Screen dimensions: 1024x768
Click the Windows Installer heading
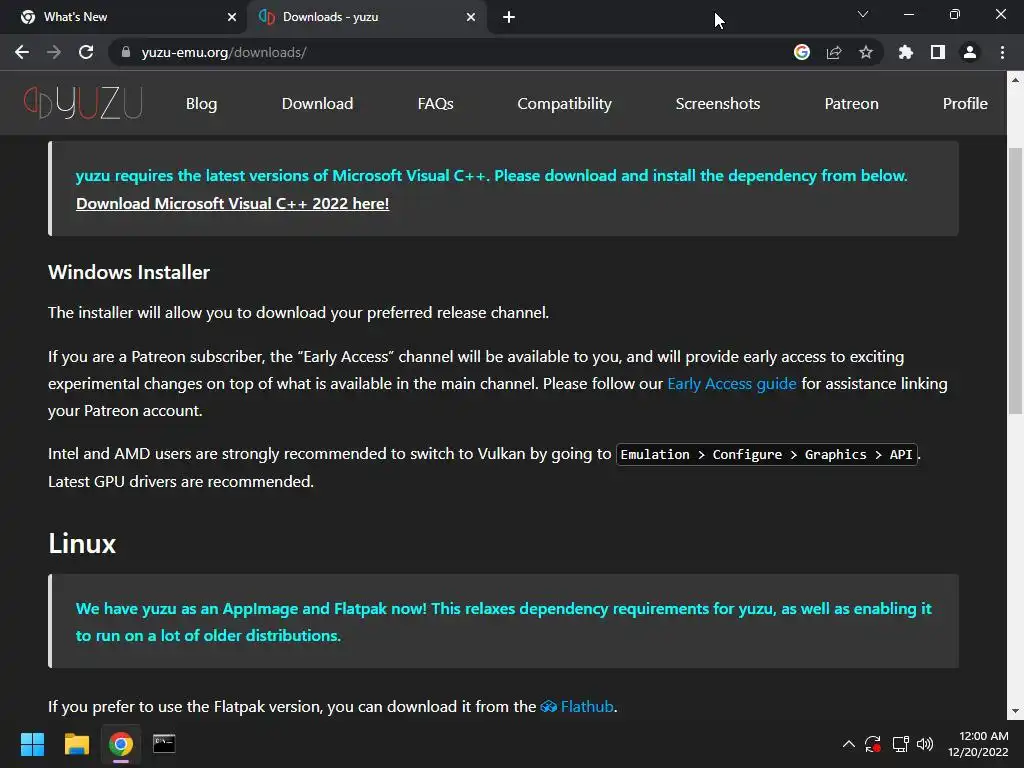tap(129, 272)
